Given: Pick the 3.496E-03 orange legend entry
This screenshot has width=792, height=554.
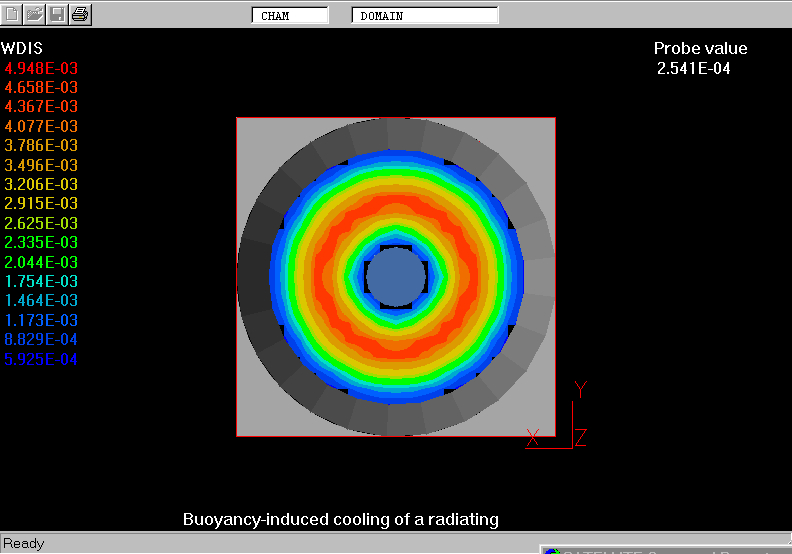Looking at the screenshot, I should [x=41, y=165].
